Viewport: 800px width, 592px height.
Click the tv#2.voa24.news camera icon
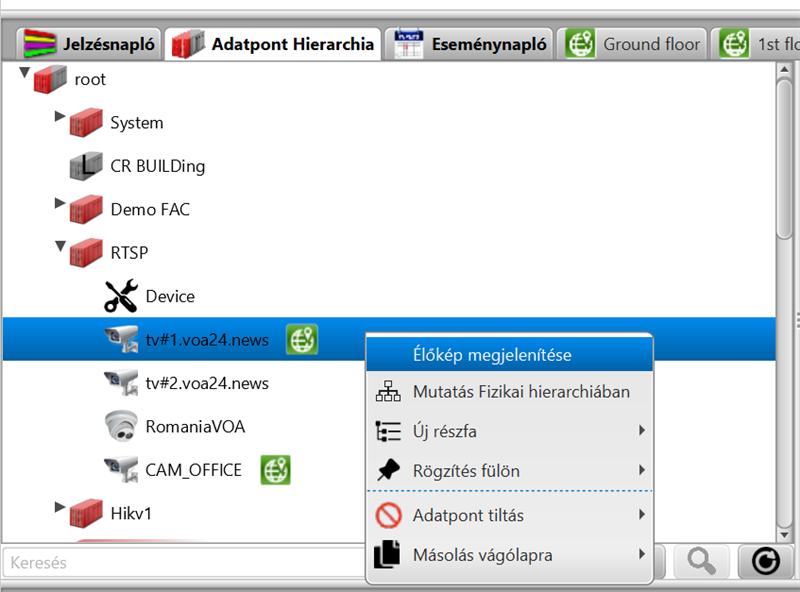(121, 383)
